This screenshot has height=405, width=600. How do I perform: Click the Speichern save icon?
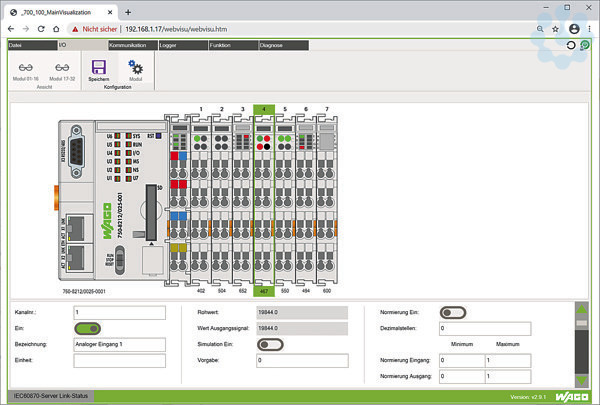coord(98,66)
